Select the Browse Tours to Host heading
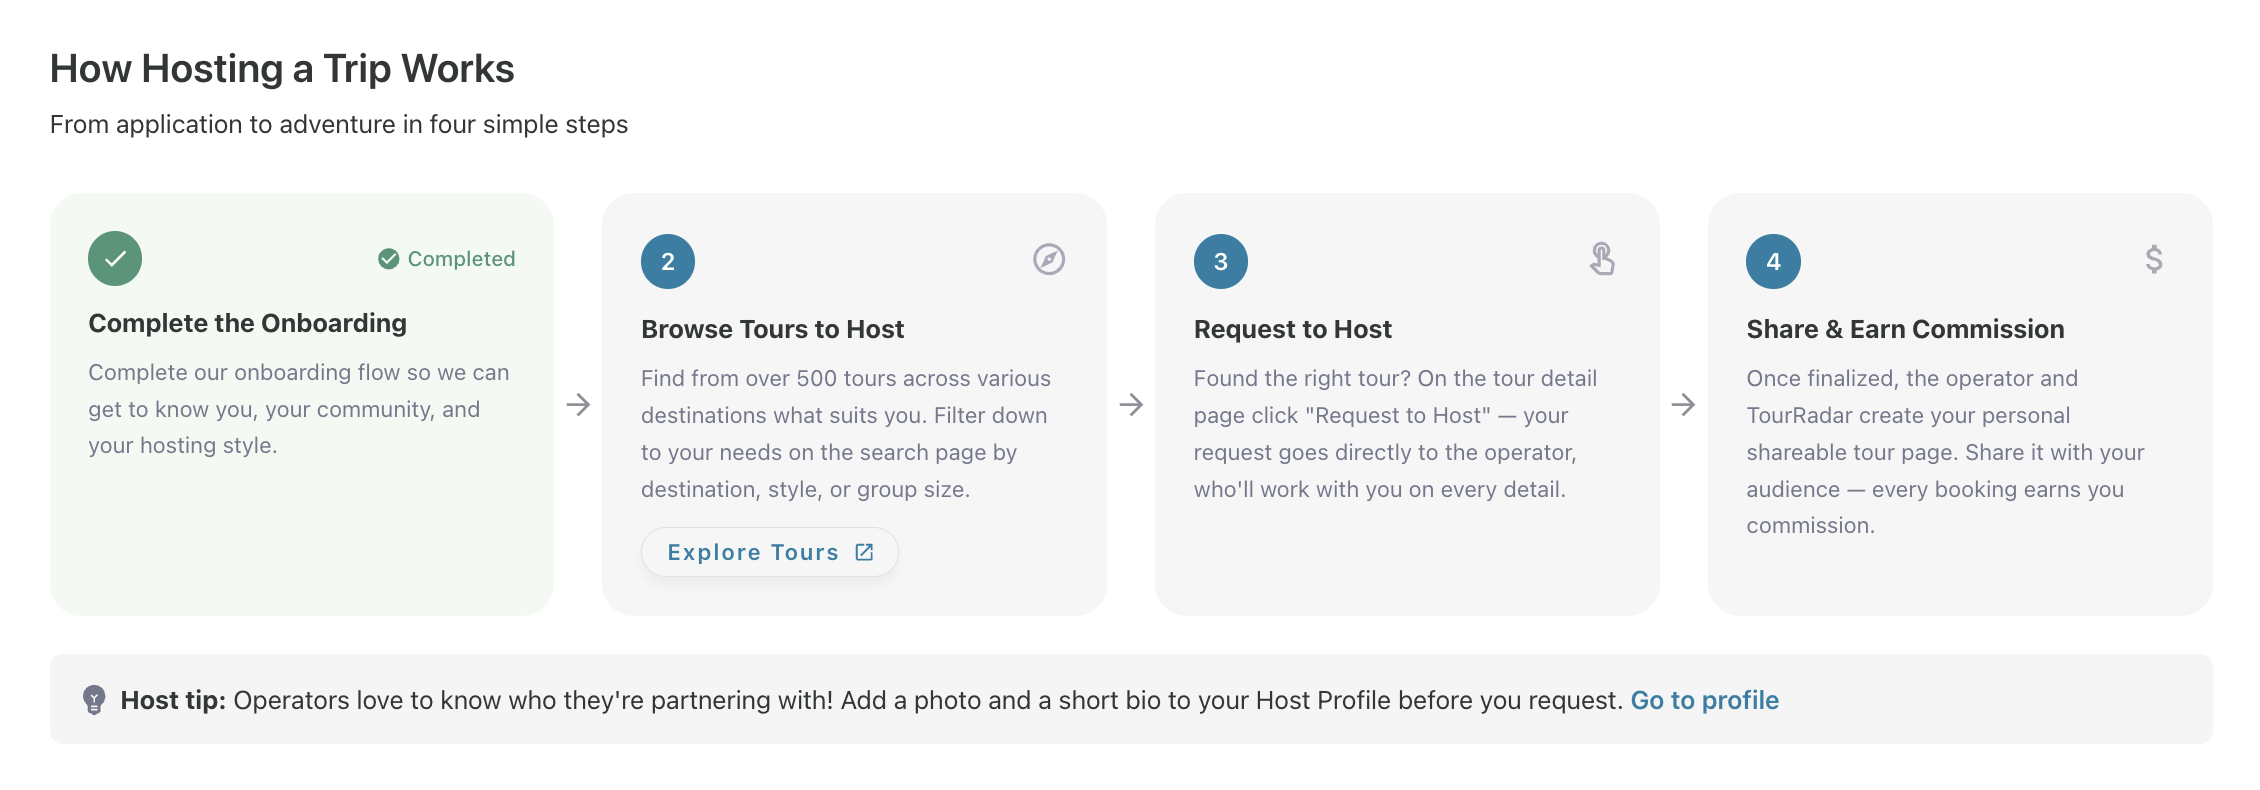This screenshot has height=790, width=2260. (x=773, y=329)
